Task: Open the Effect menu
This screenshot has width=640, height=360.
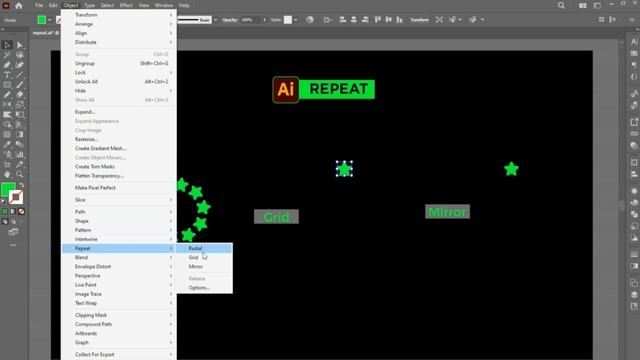Action: (126, 5)
